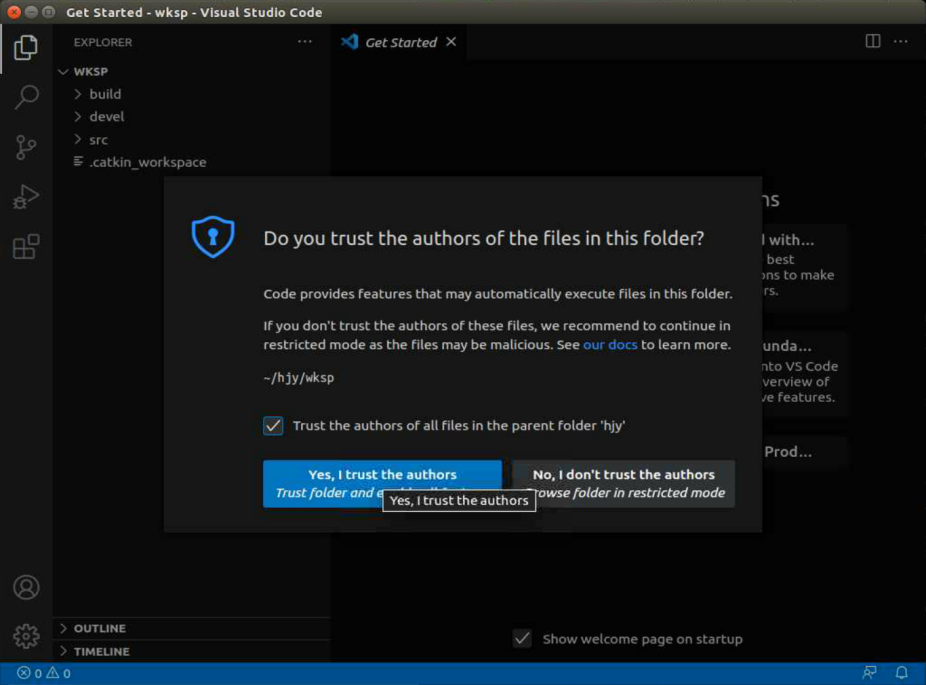926x685 pixels.
Task: Open the .catkin_workspace file
Action: pos(148,162)
